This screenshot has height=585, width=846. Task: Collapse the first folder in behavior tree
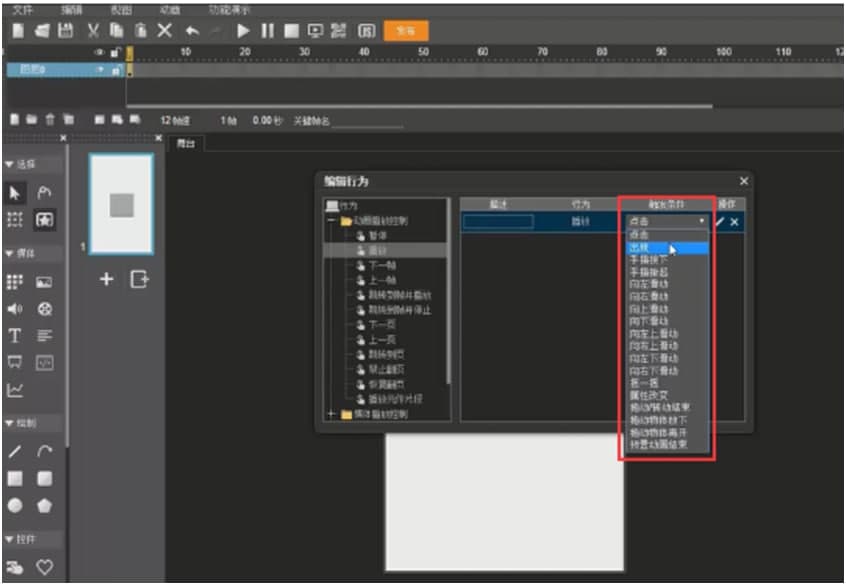point(331,220)
